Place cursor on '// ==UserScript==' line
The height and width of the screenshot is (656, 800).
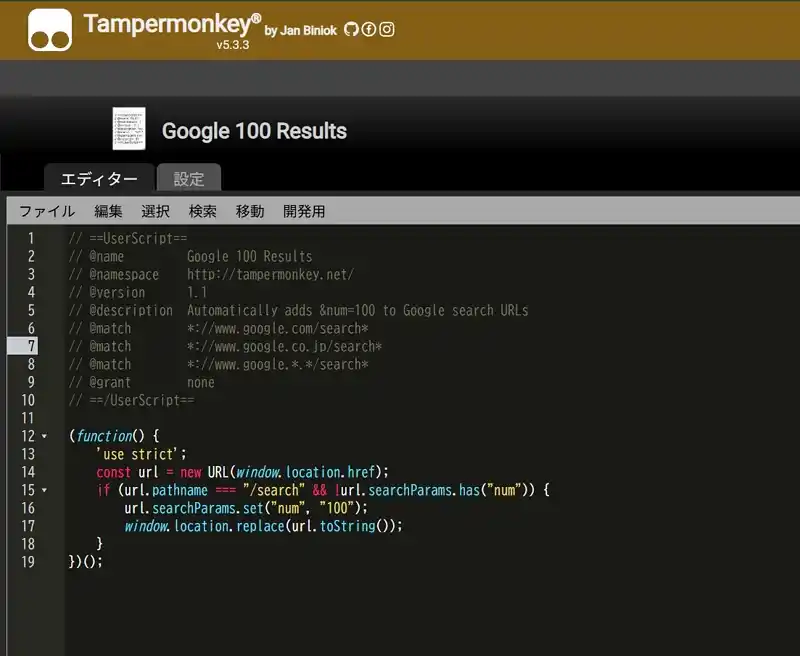[128, 238]
